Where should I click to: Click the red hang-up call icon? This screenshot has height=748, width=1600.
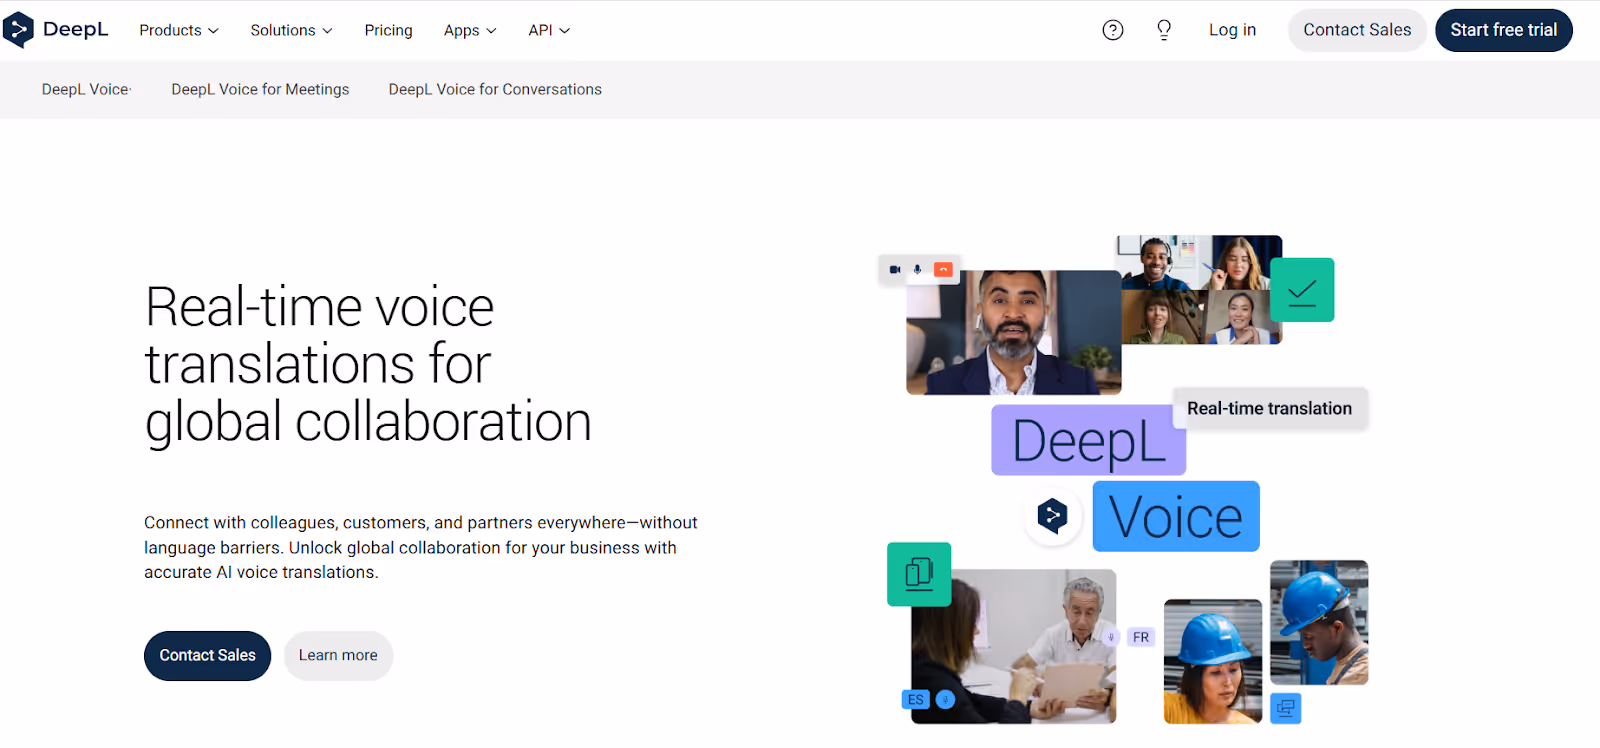click(943, 270)
